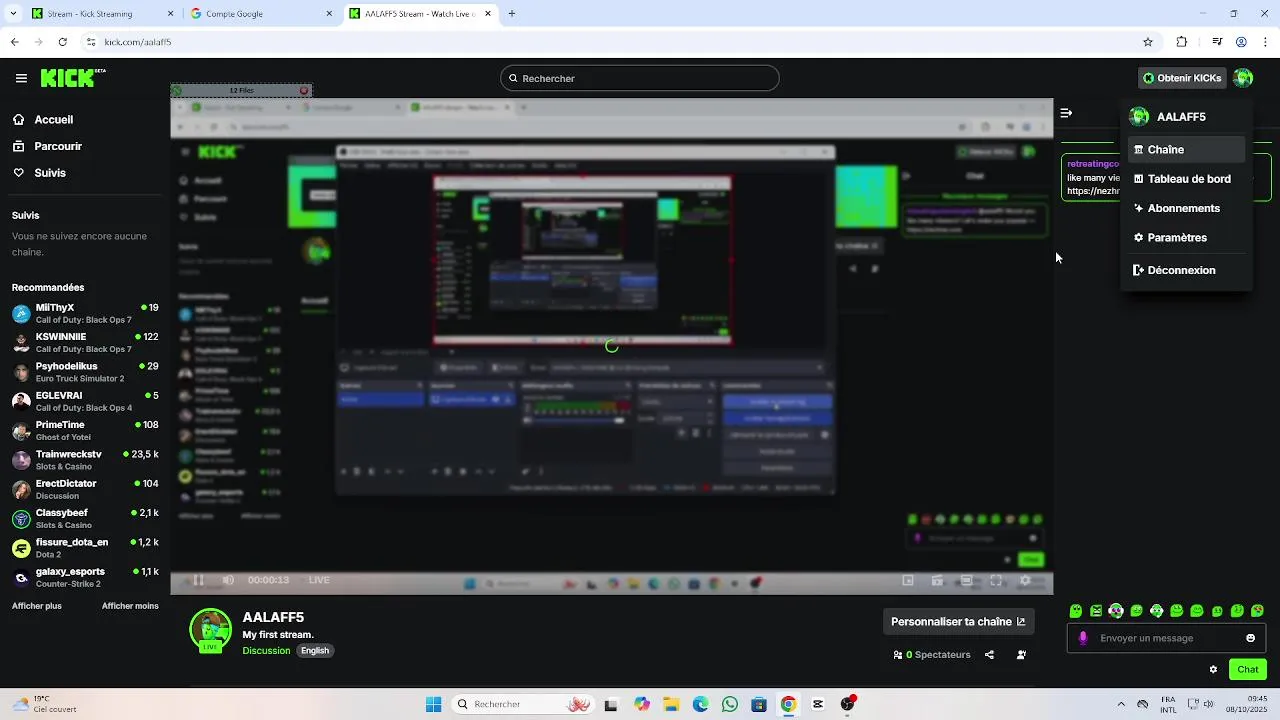Click the first green emote in the chat row
The width and height of the screenshot is (1280, 720).
(x=1076, y=611)
